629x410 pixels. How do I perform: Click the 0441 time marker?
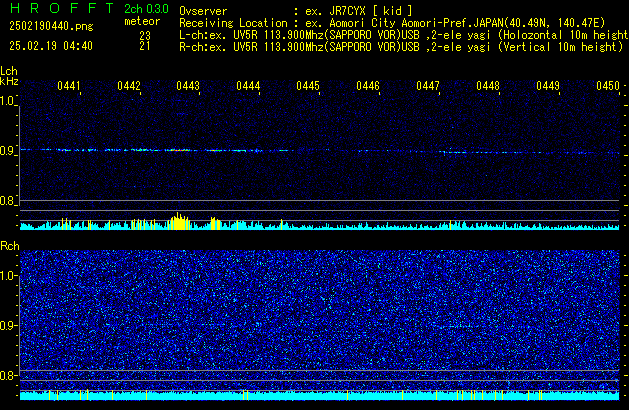click(x=69, y=86)
